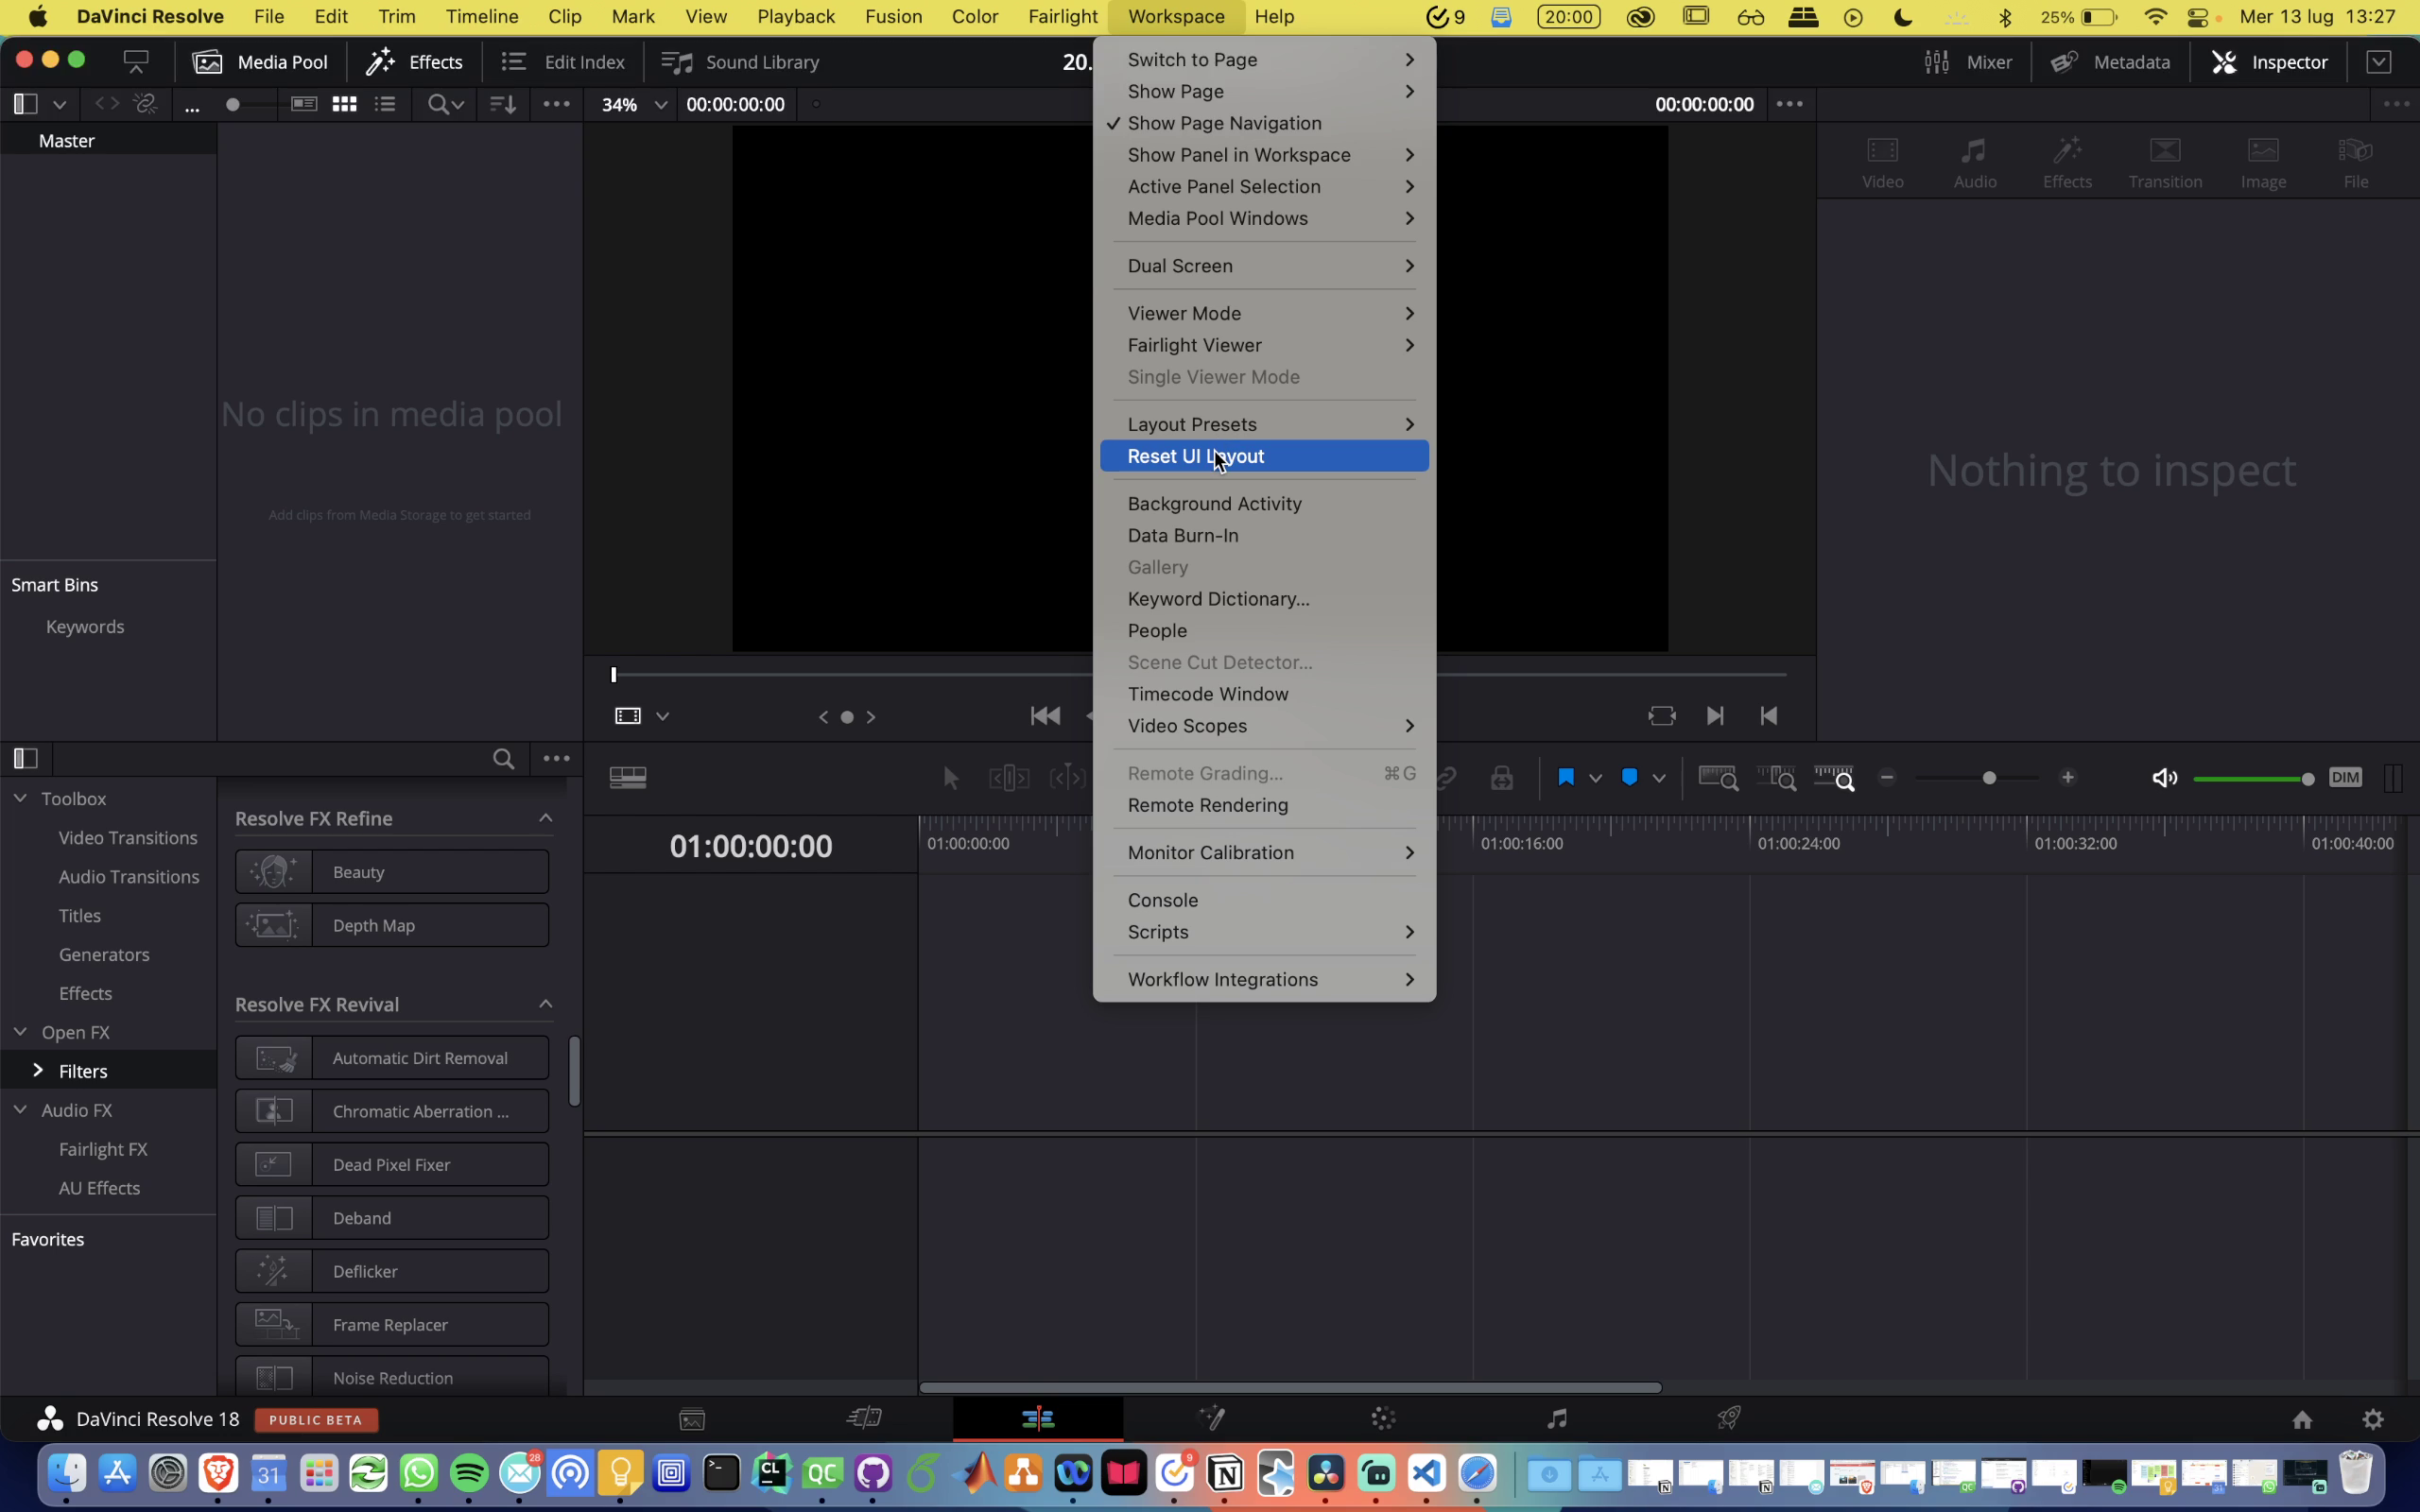Image resolution: width=2420 pixels, height=1512 pixels.
Task: Select the Beauty effect
Action: tap(392, 872)
